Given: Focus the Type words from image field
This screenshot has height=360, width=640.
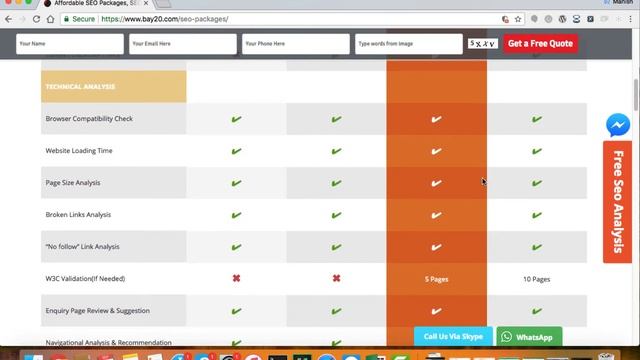Looking at the screenshot, I should coord(409,44).
